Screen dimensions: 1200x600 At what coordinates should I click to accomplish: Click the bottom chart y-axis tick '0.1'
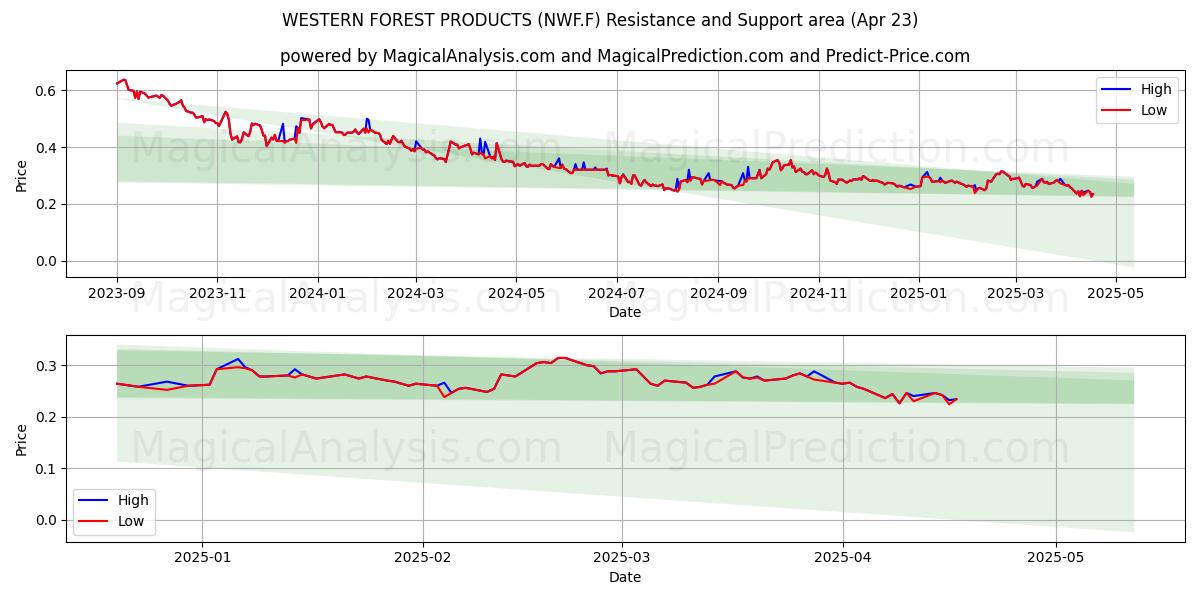pos(48,469)
